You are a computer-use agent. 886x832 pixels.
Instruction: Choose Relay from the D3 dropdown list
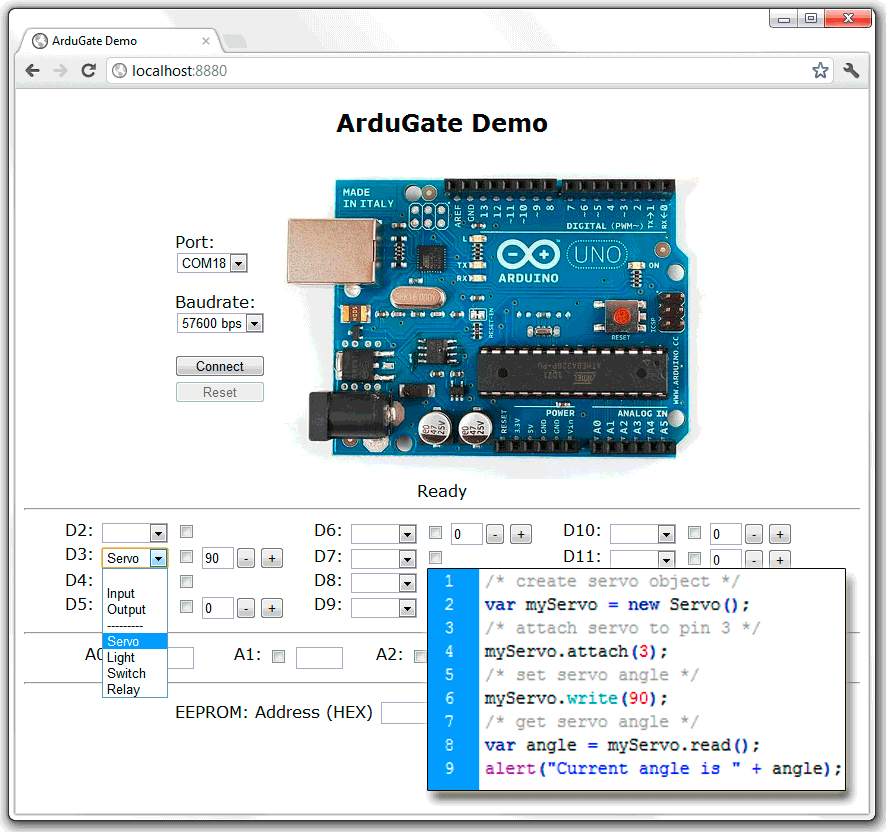pyautogui.click(x=134, y=689)
